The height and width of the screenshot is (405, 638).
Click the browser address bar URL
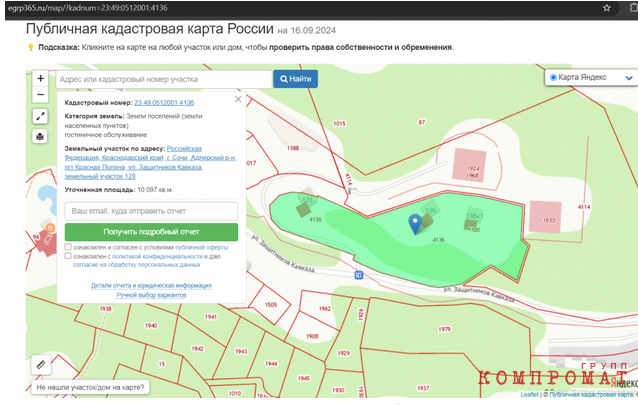click(x=87, y=8)
